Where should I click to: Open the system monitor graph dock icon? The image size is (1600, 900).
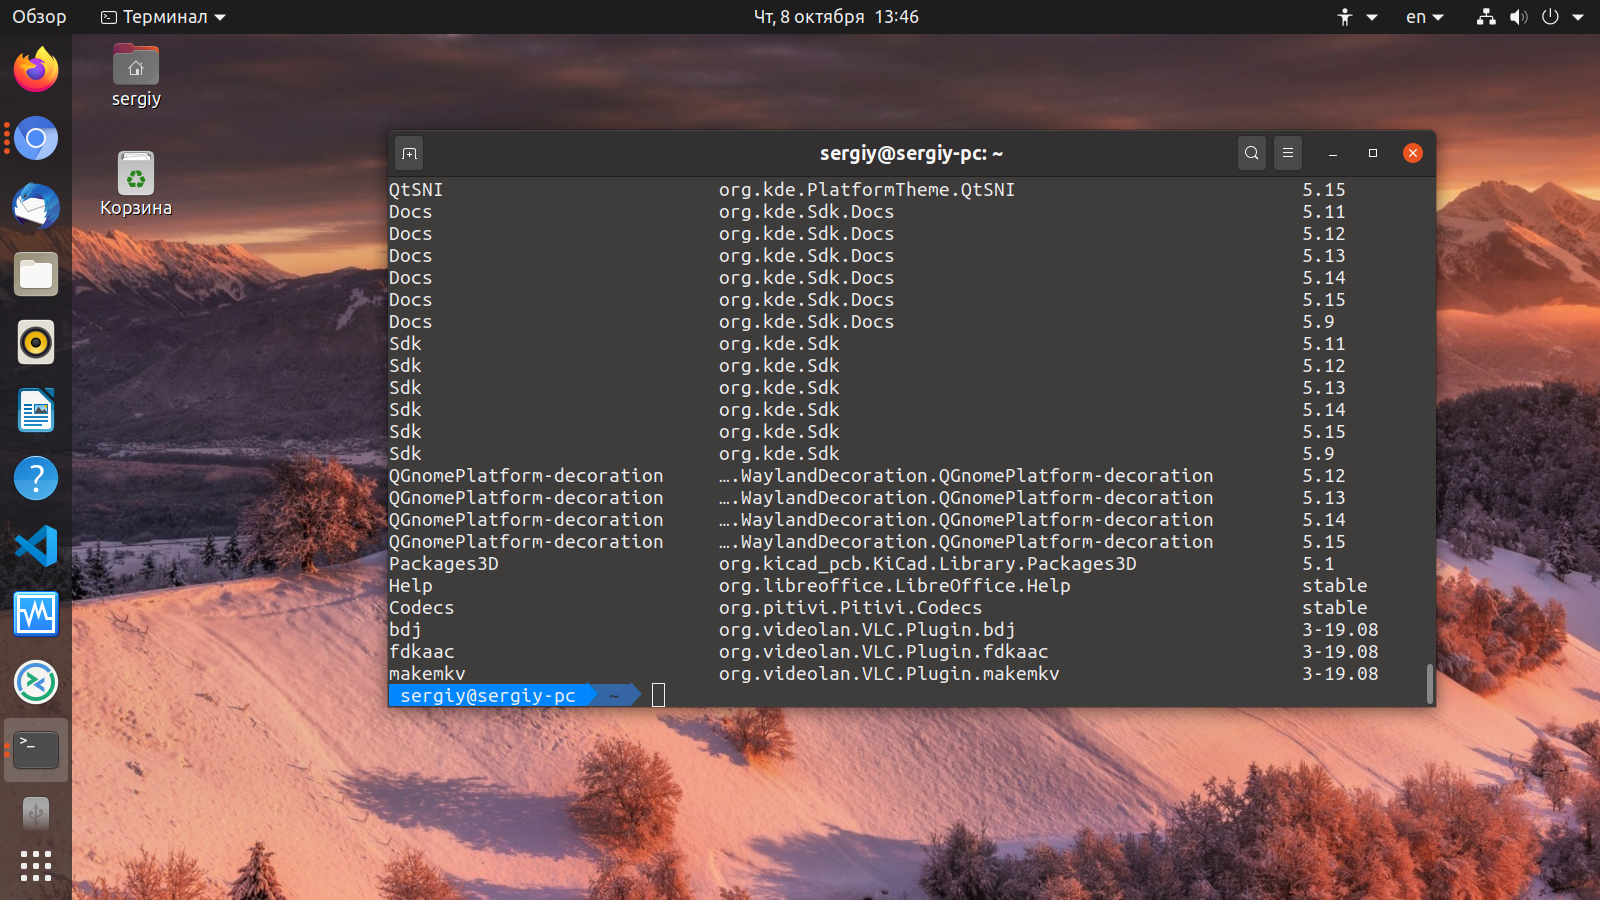click(x=36, y=614)
